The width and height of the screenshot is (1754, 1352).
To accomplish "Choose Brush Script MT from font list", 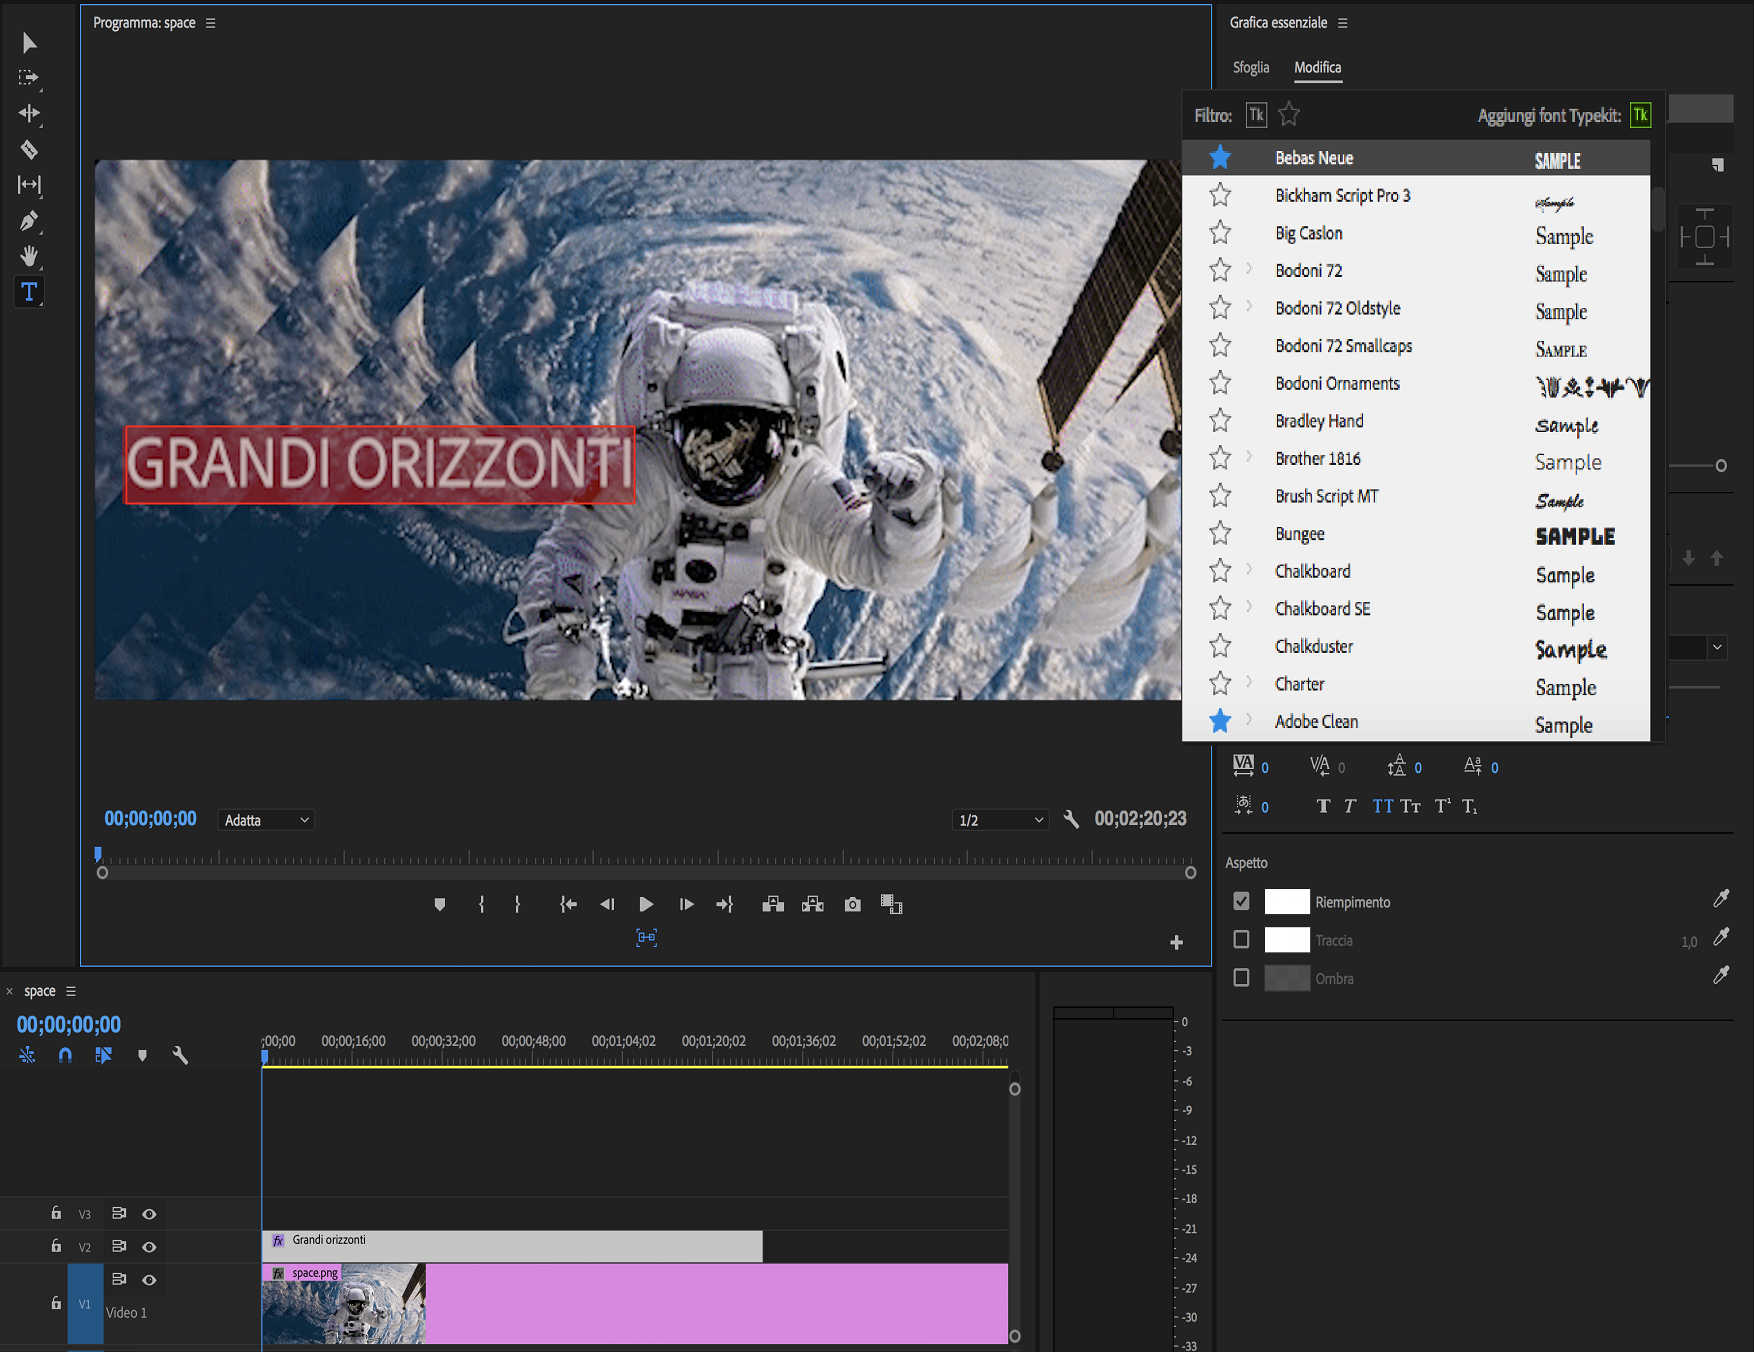I will (x=1326, y=496).
